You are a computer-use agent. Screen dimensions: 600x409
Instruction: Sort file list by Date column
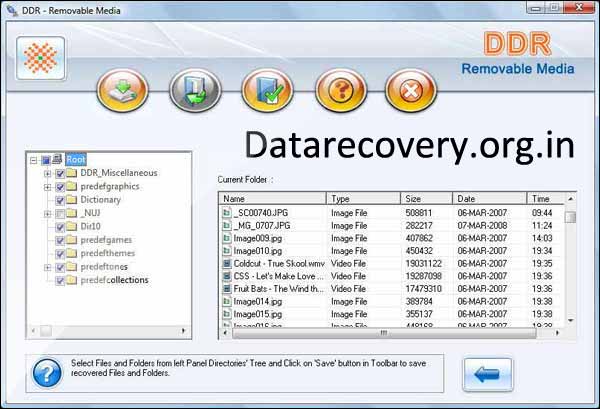(x=489, y=199)
